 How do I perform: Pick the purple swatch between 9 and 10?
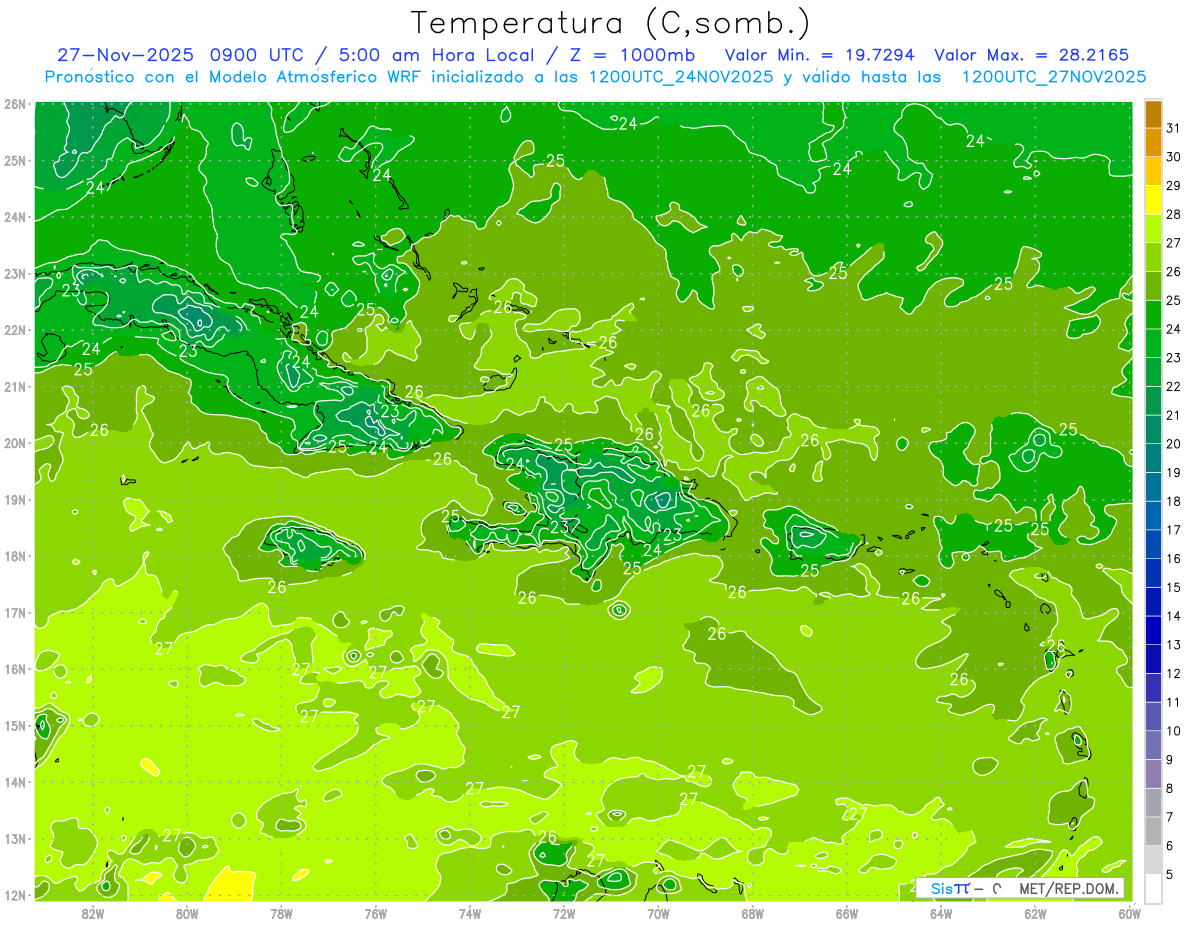[x=1153, y=745]
